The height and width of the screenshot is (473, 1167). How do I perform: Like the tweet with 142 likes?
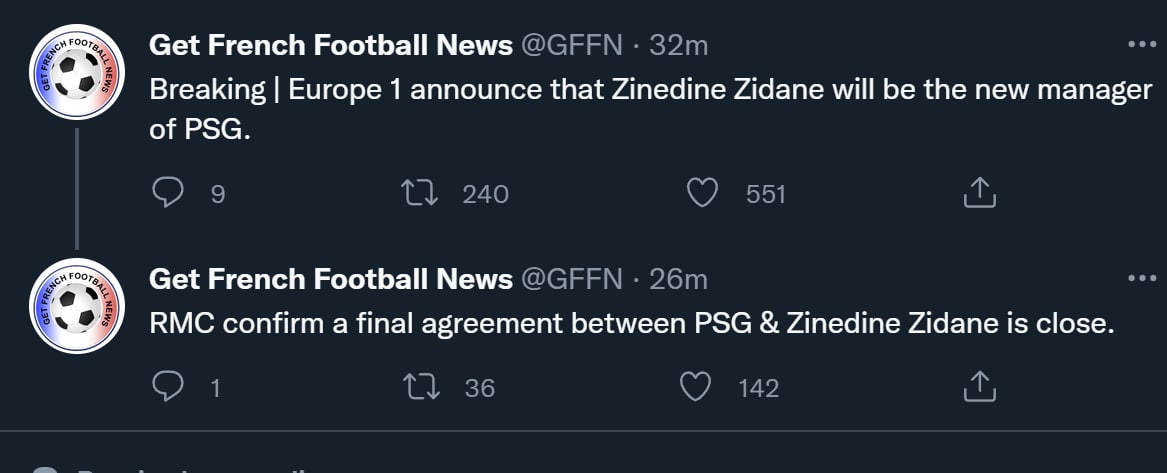[x=695, y=387]
